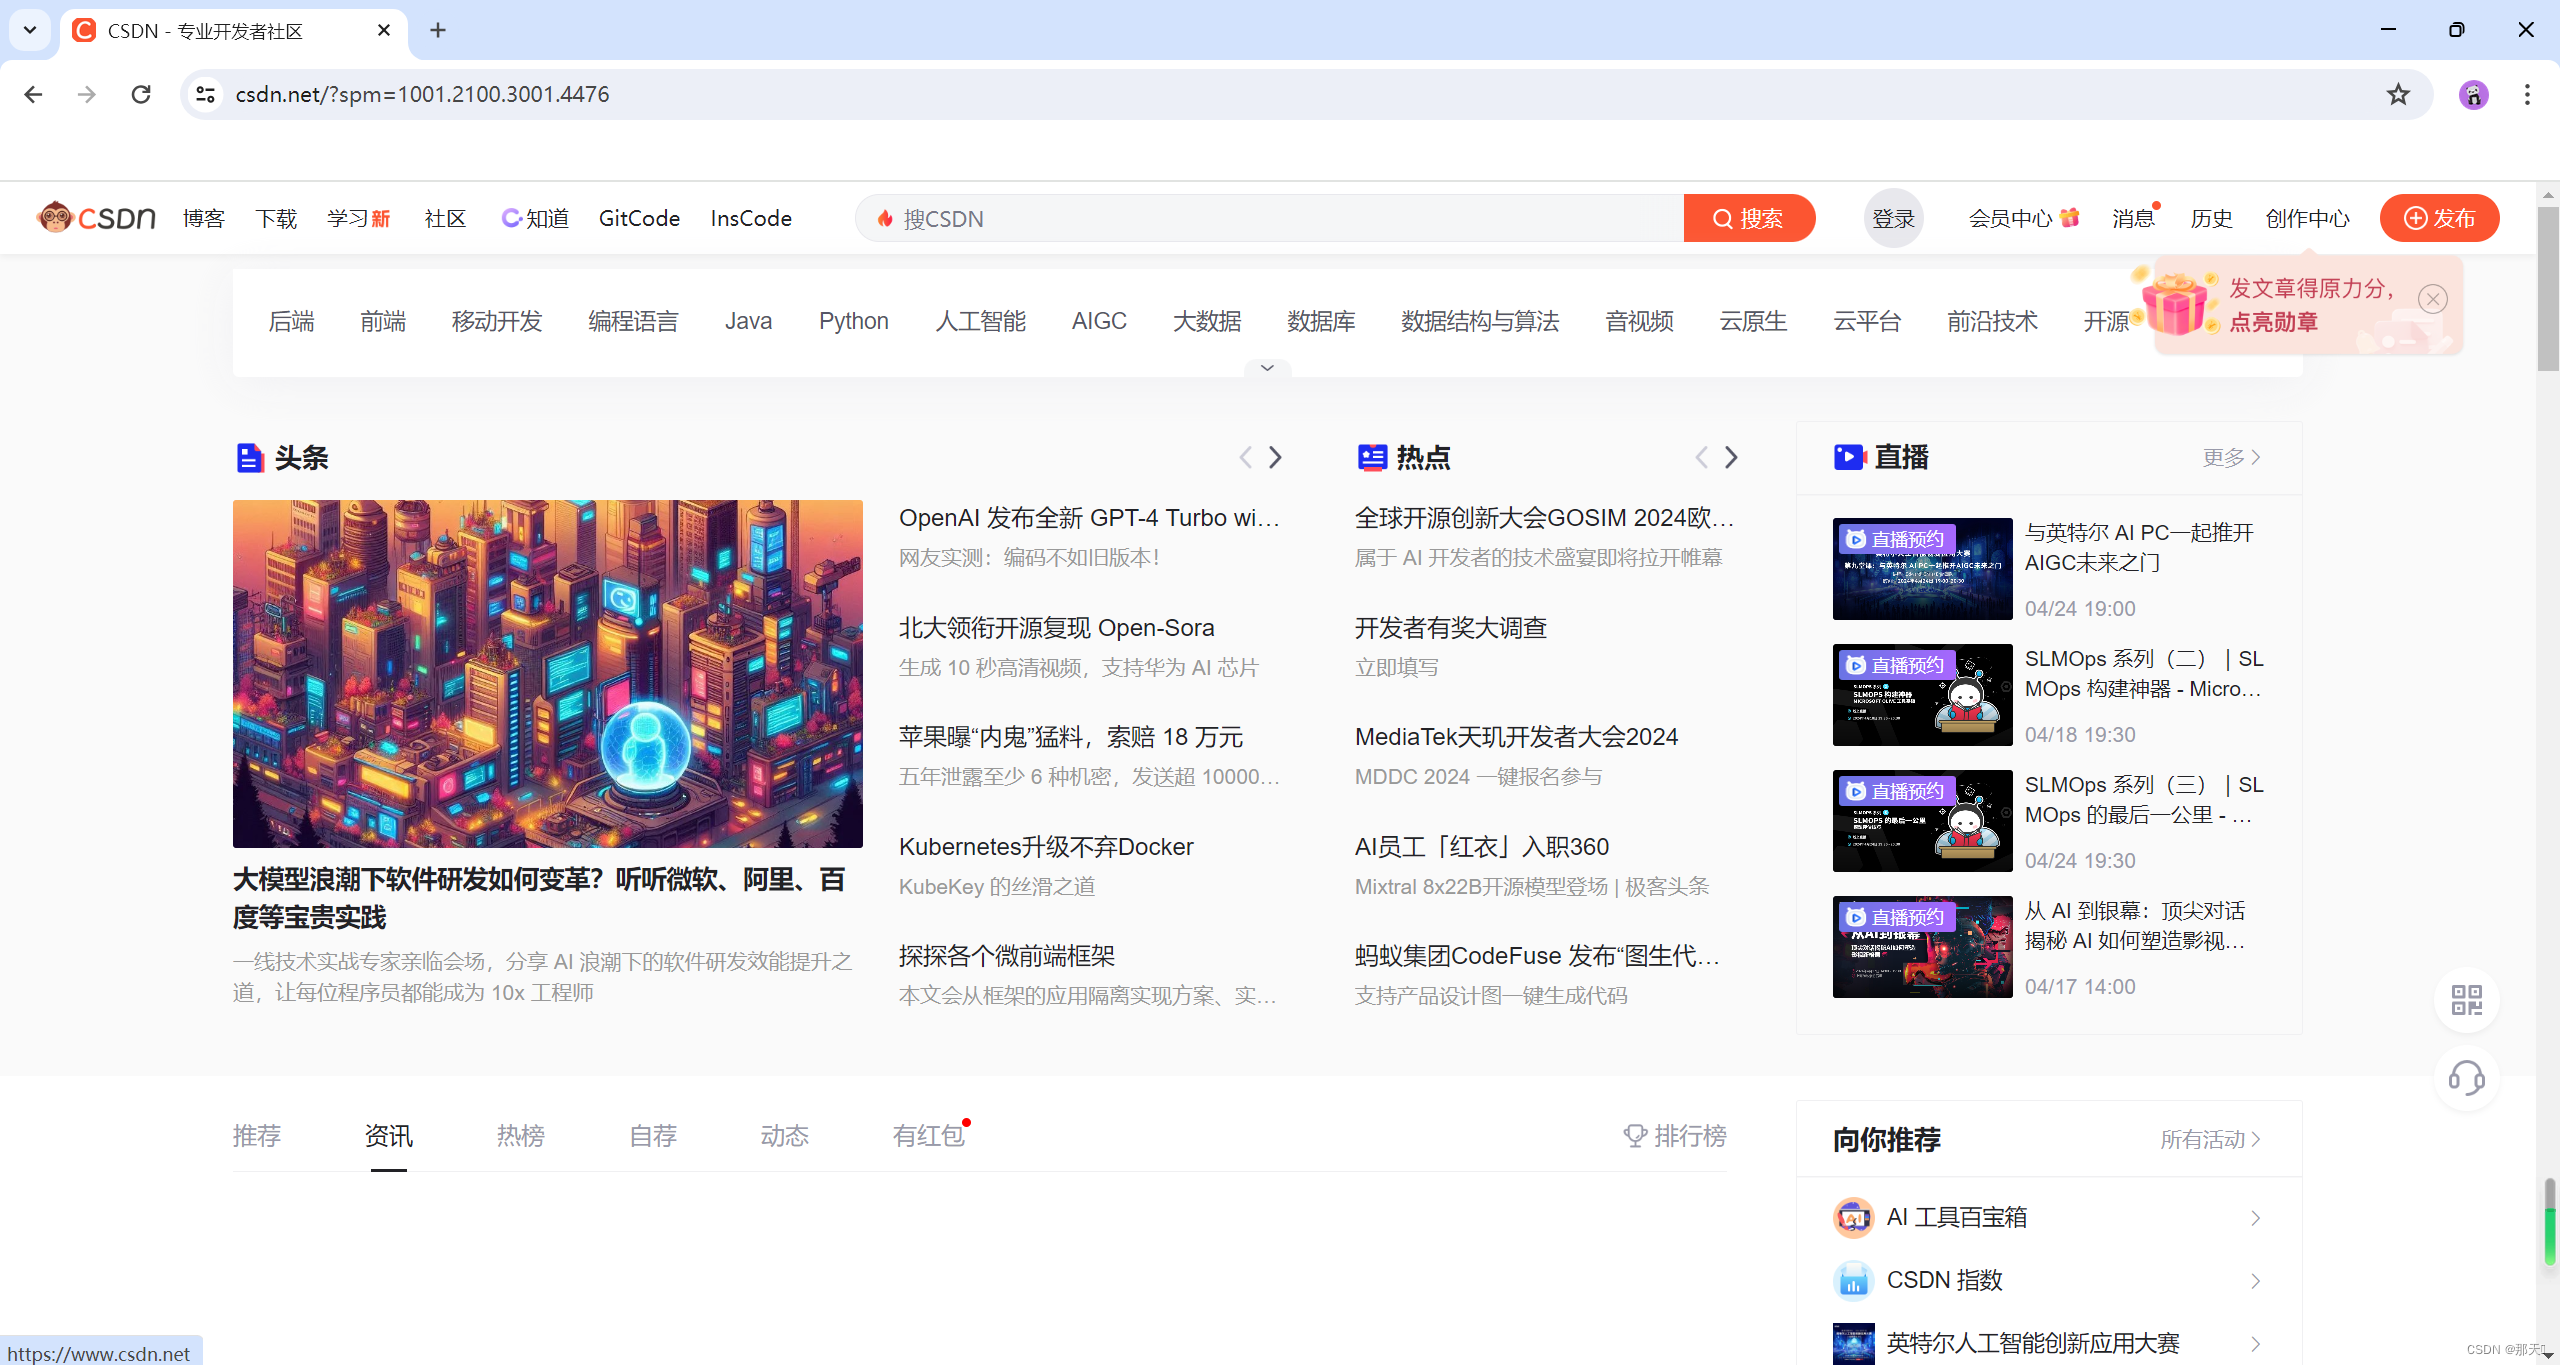This screenshot has height=1365, width=2560.
Task: Open customer service headset button
Action: [x=2467, y=1078]
